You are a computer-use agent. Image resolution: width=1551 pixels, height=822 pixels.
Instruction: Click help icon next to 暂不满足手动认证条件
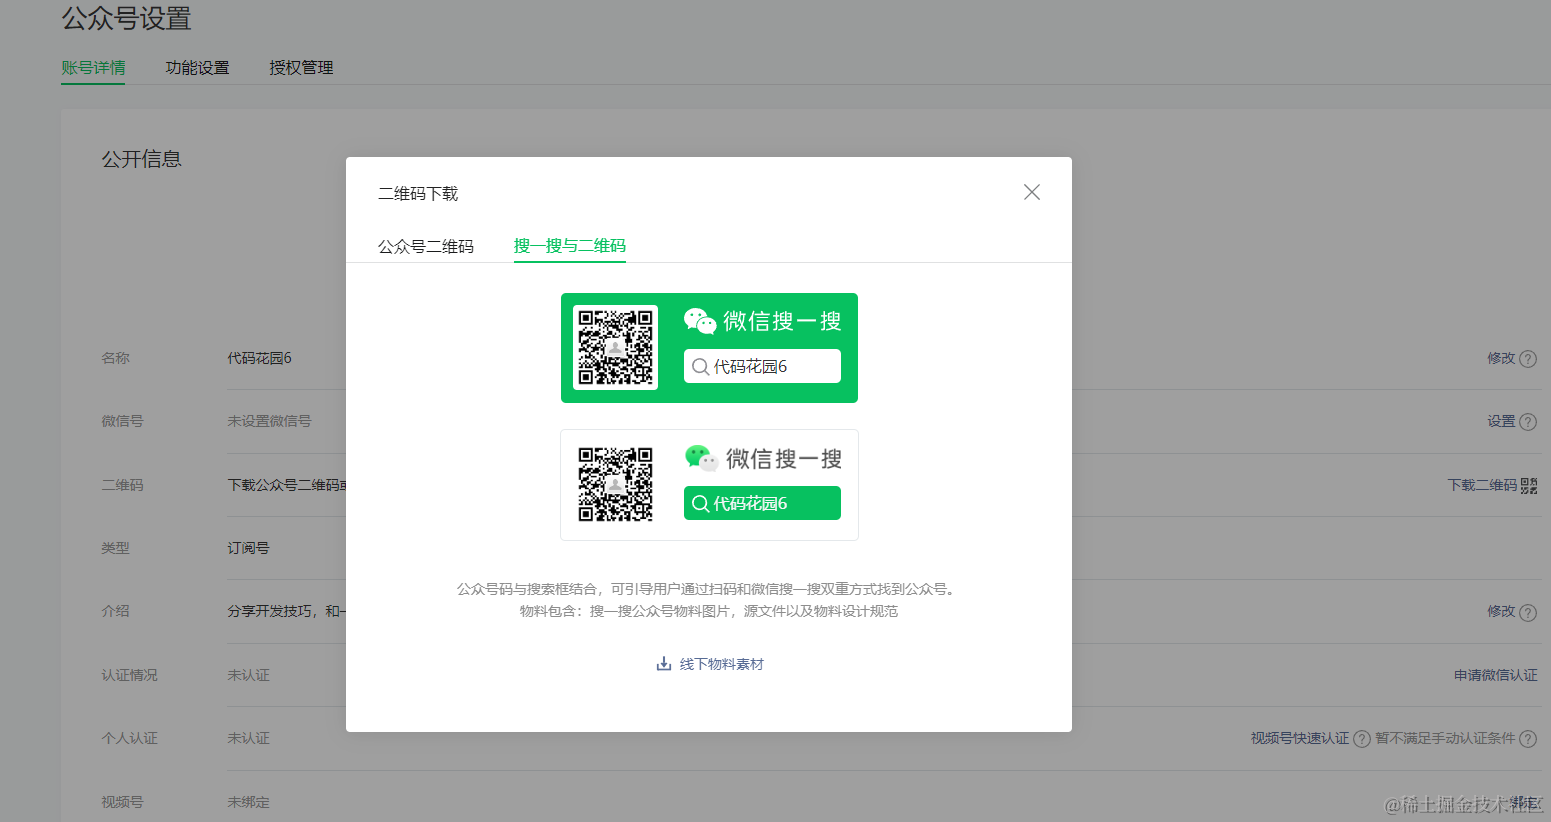click(x=1528, y=739)
